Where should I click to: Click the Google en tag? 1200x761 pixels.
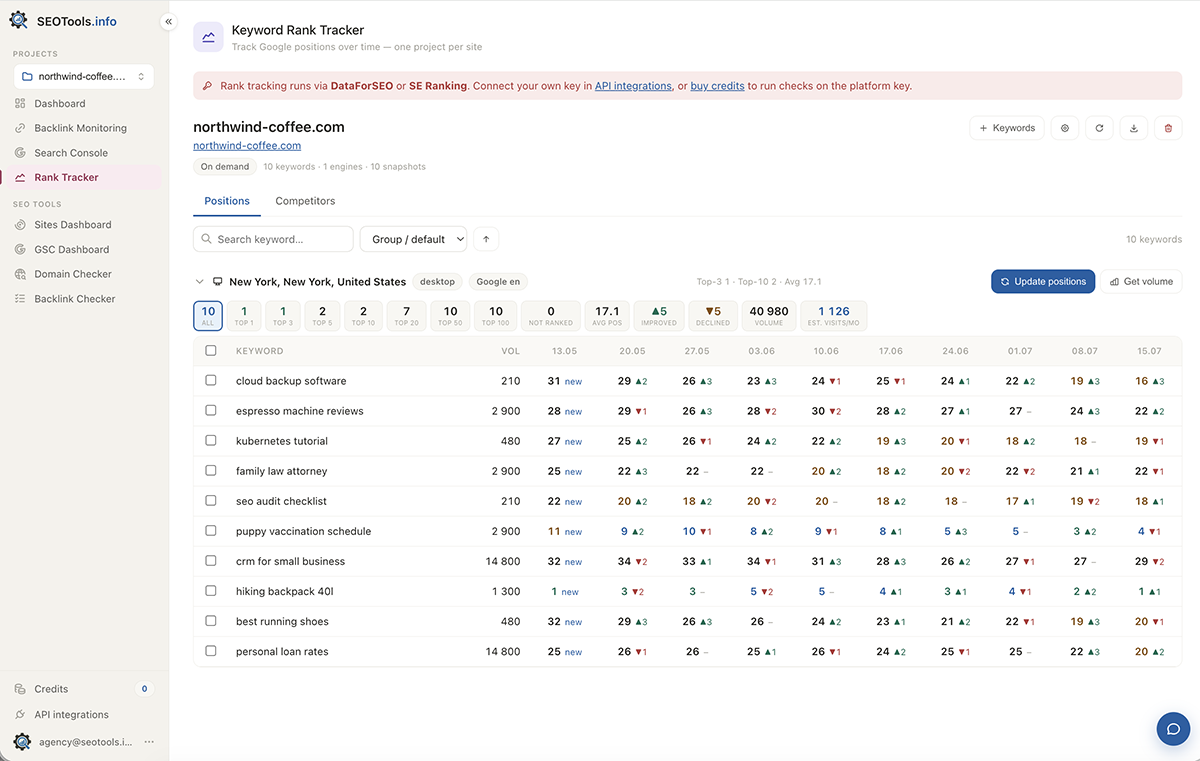pos(498,282)
